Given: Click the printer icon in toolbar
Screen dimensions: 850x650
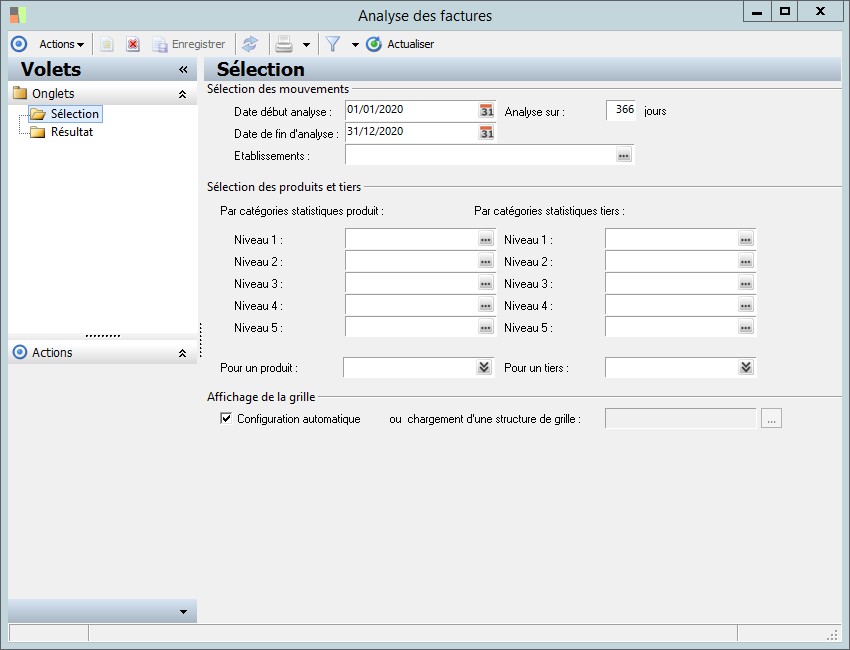Looking at the screenshot, I should [284, 44].
